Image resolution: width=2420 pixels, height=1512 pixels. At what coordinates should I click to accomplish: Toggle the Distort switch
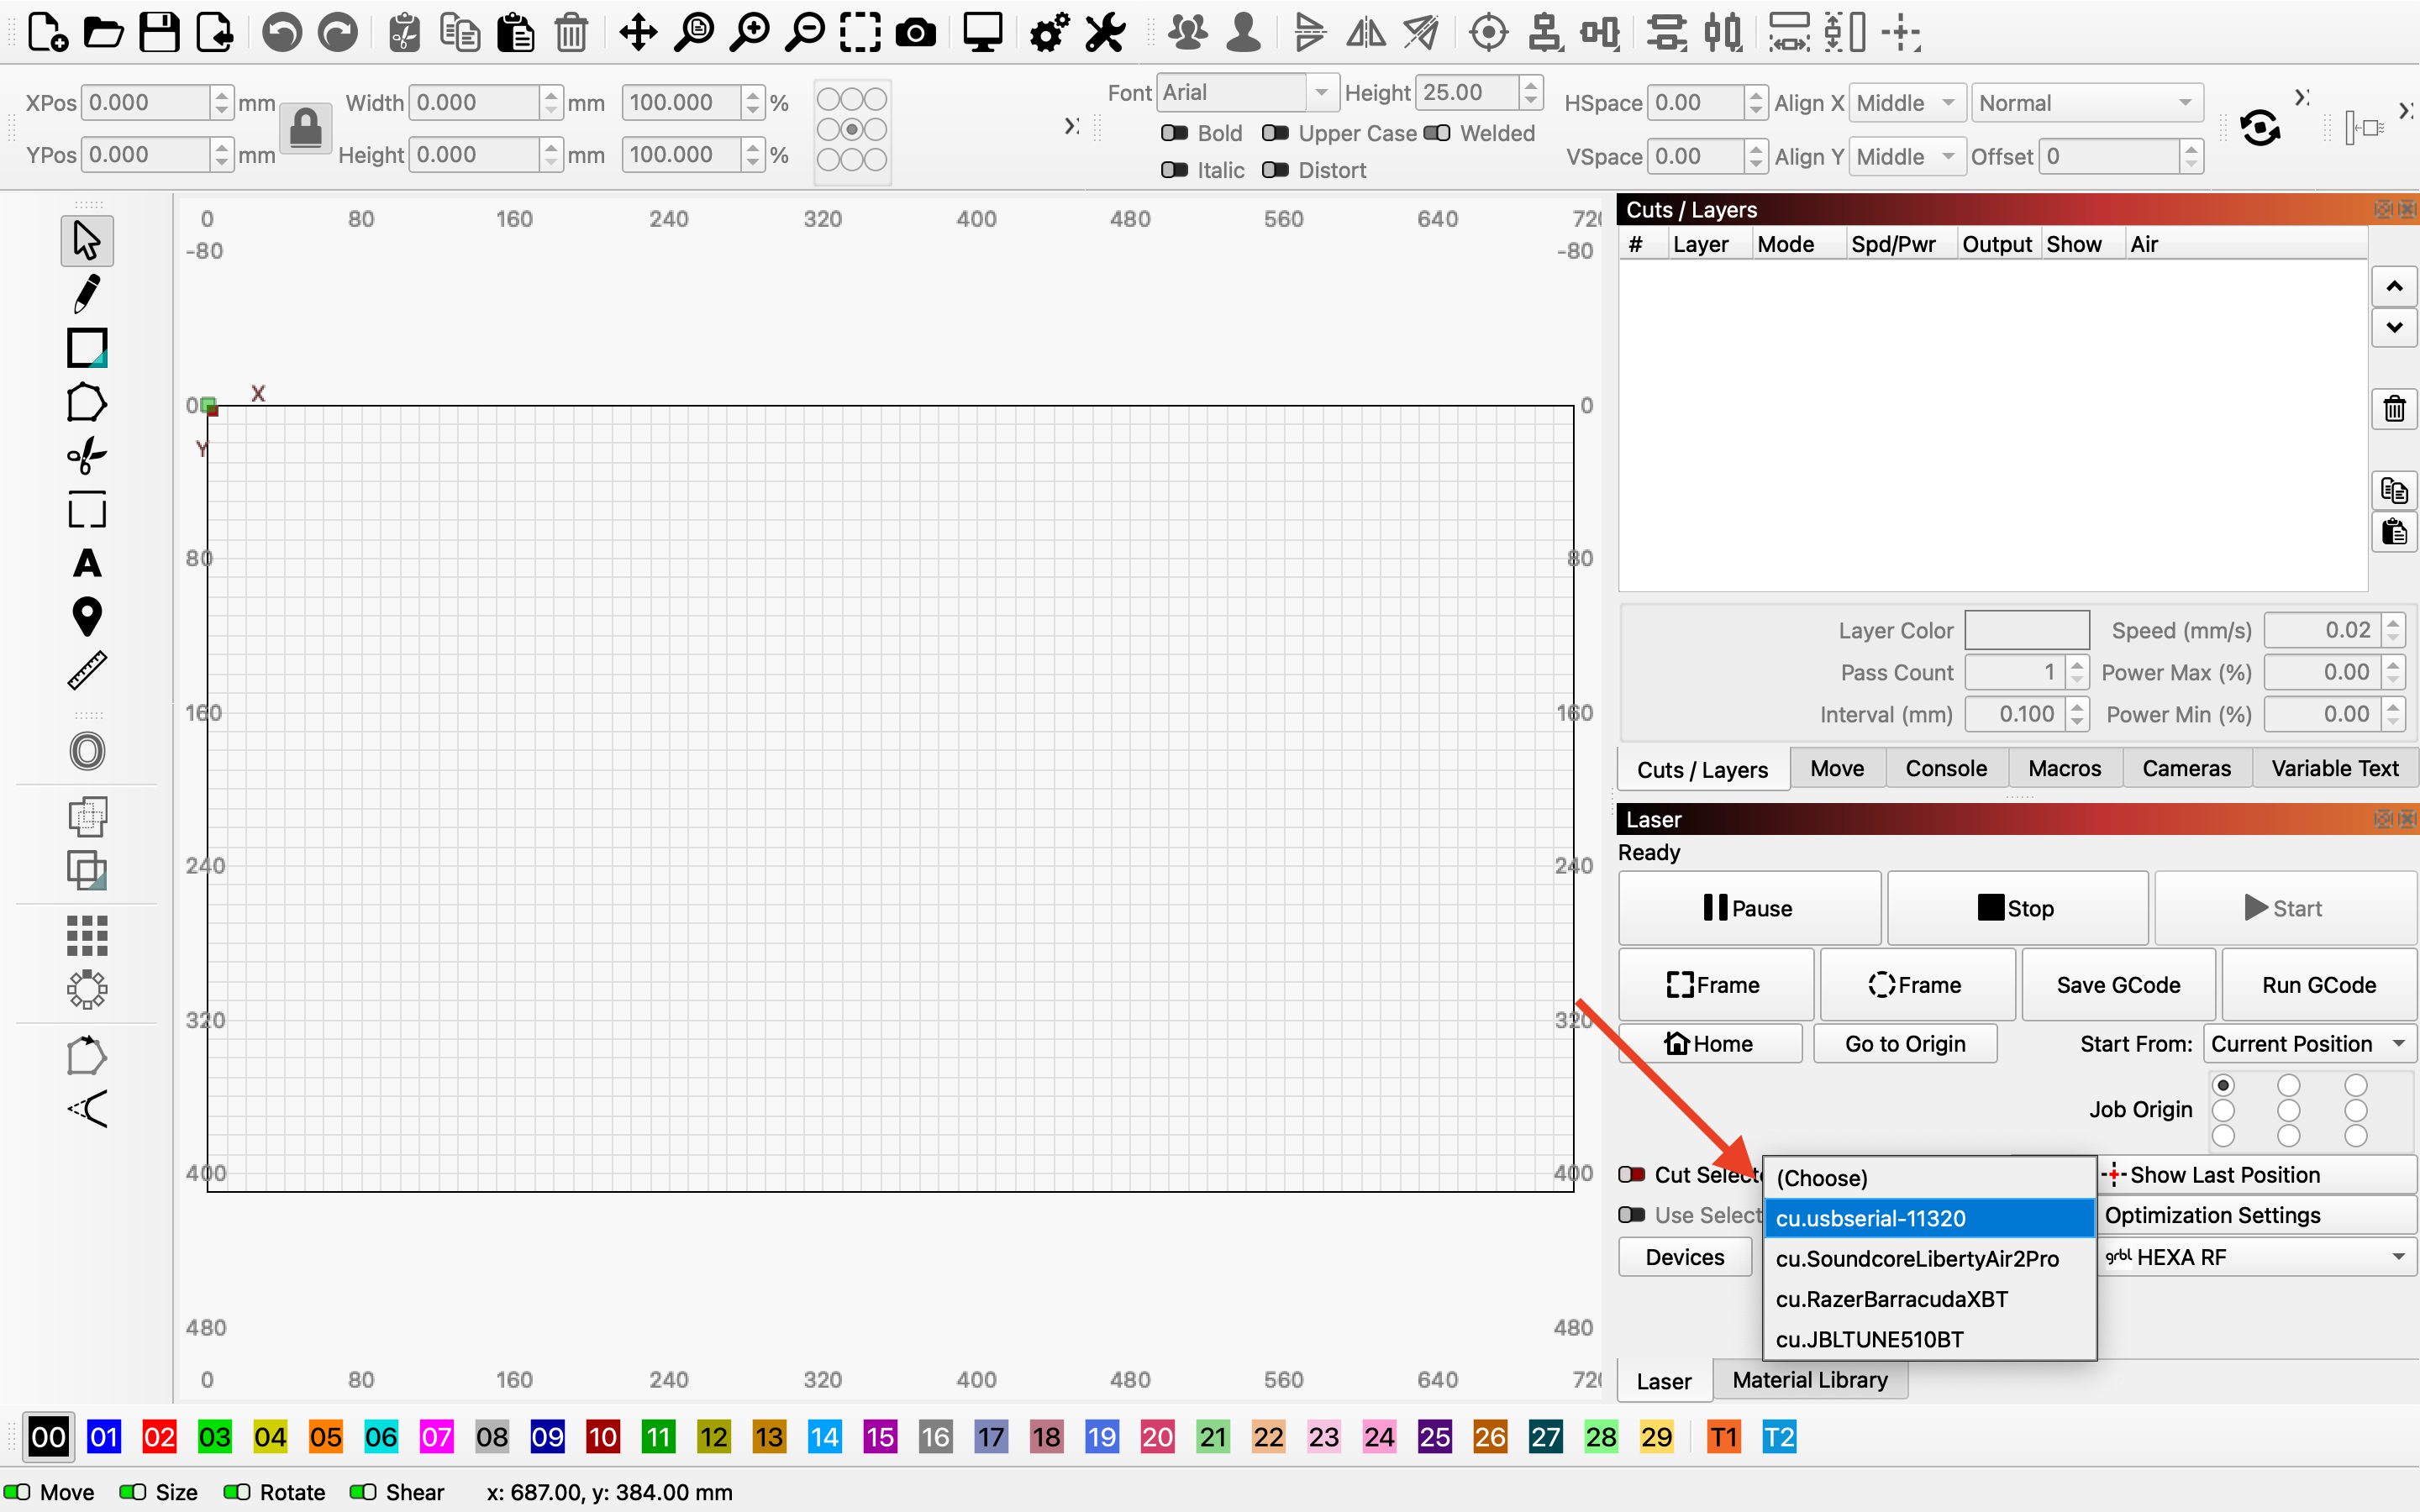(1275, 170)
